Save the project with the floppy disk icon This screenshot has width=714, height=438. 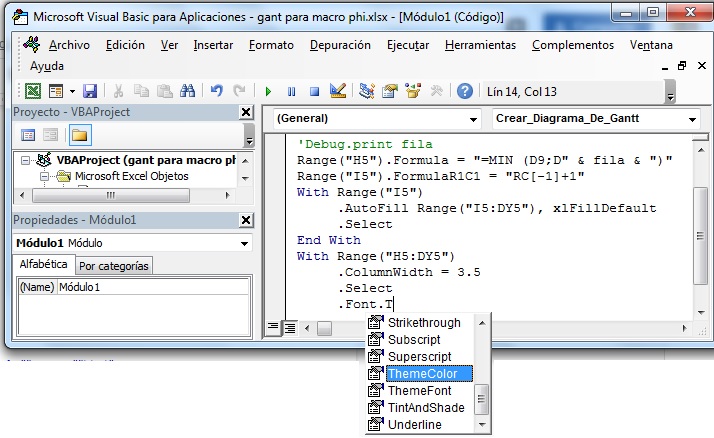click(90, 91)
